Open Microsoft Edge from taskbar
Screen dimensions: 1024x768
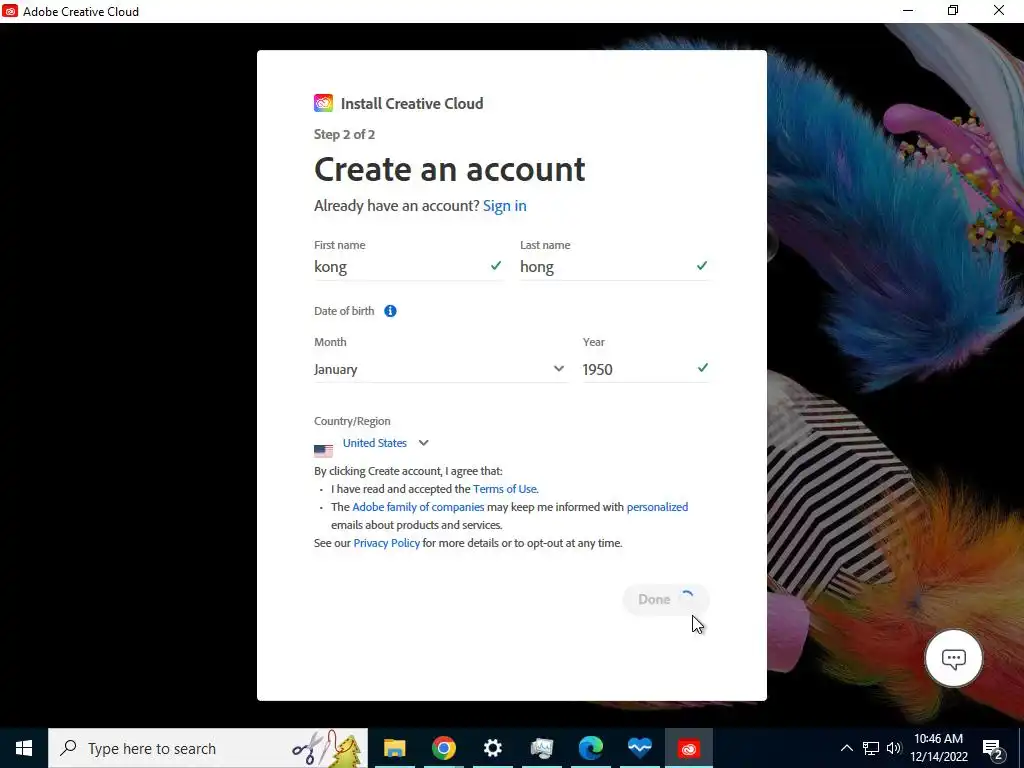(x=590, y=748)
